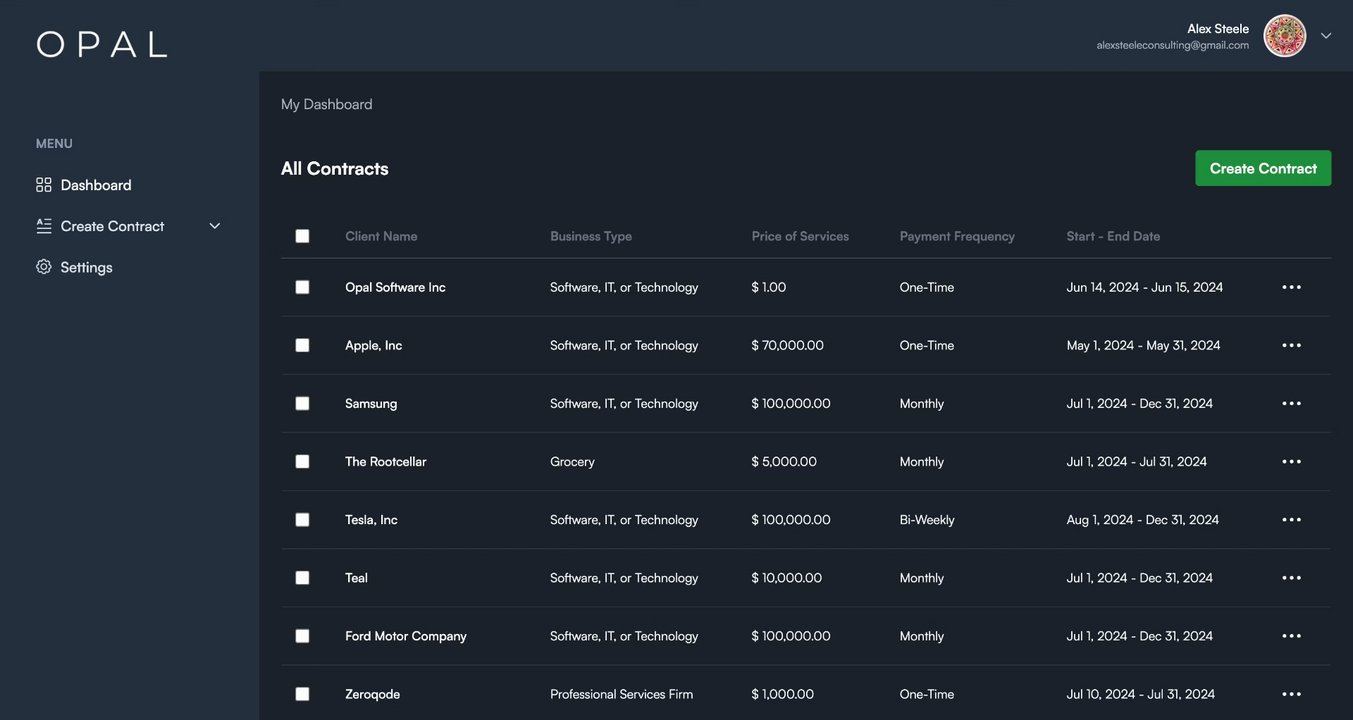Open the account dropdown arrow beside avatar
The image size is (1353, 720).
tap(1326, 36)
